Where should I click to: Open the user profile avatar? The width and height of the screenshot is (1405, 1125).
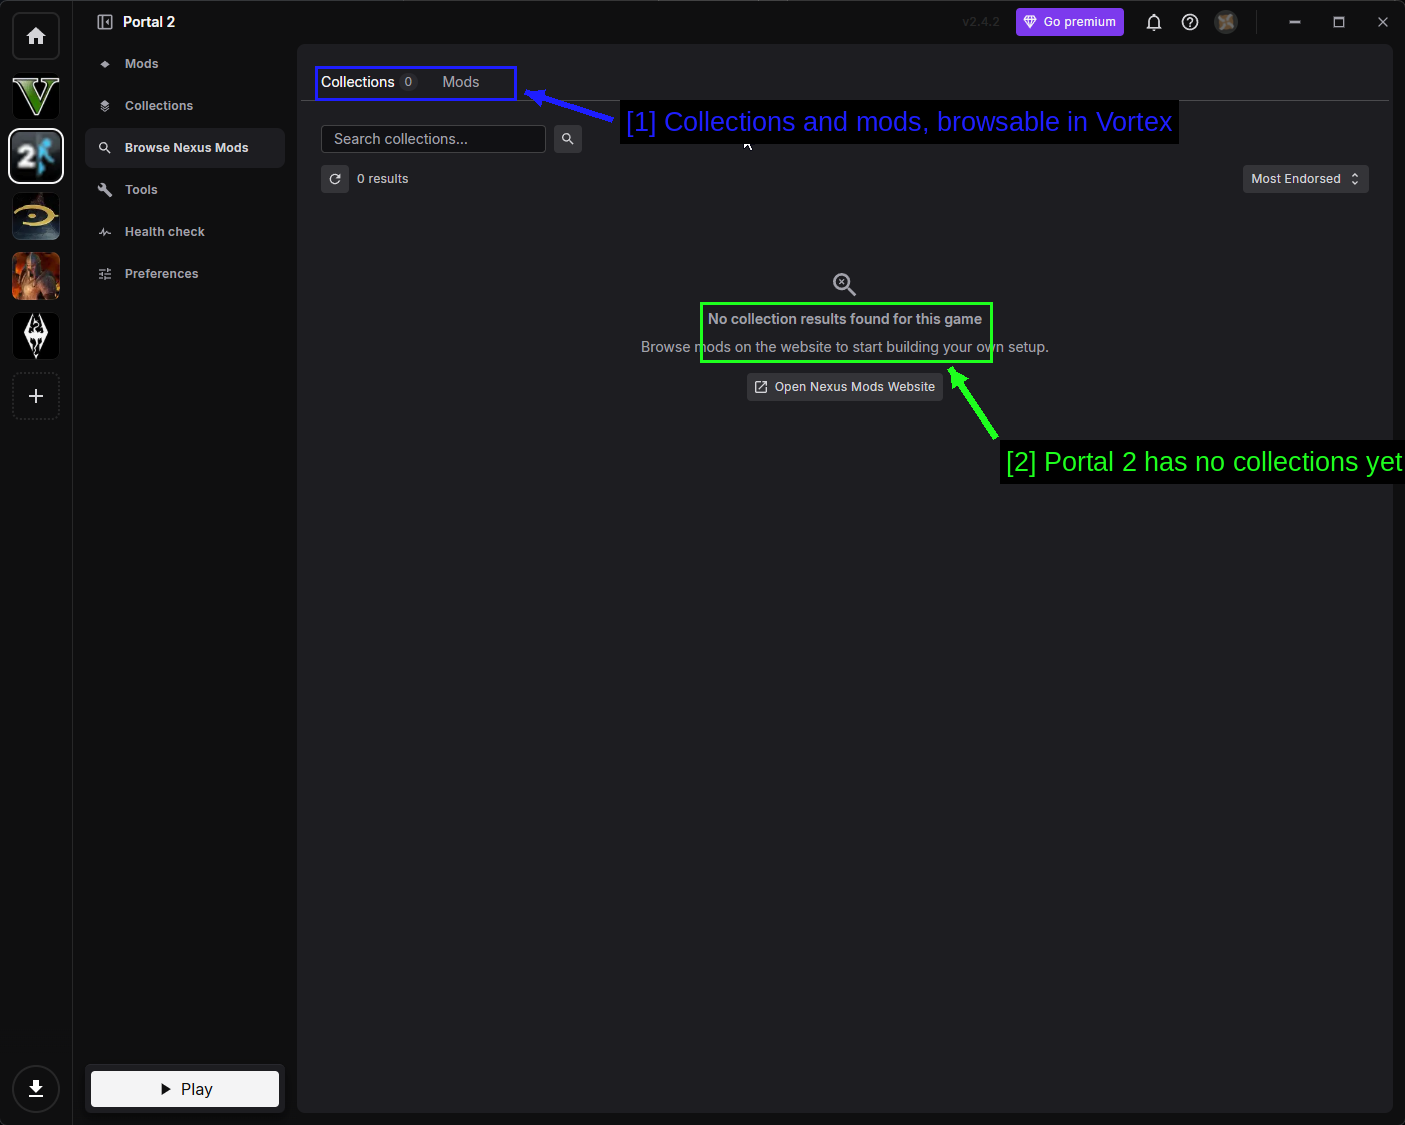coord(1226,22)
